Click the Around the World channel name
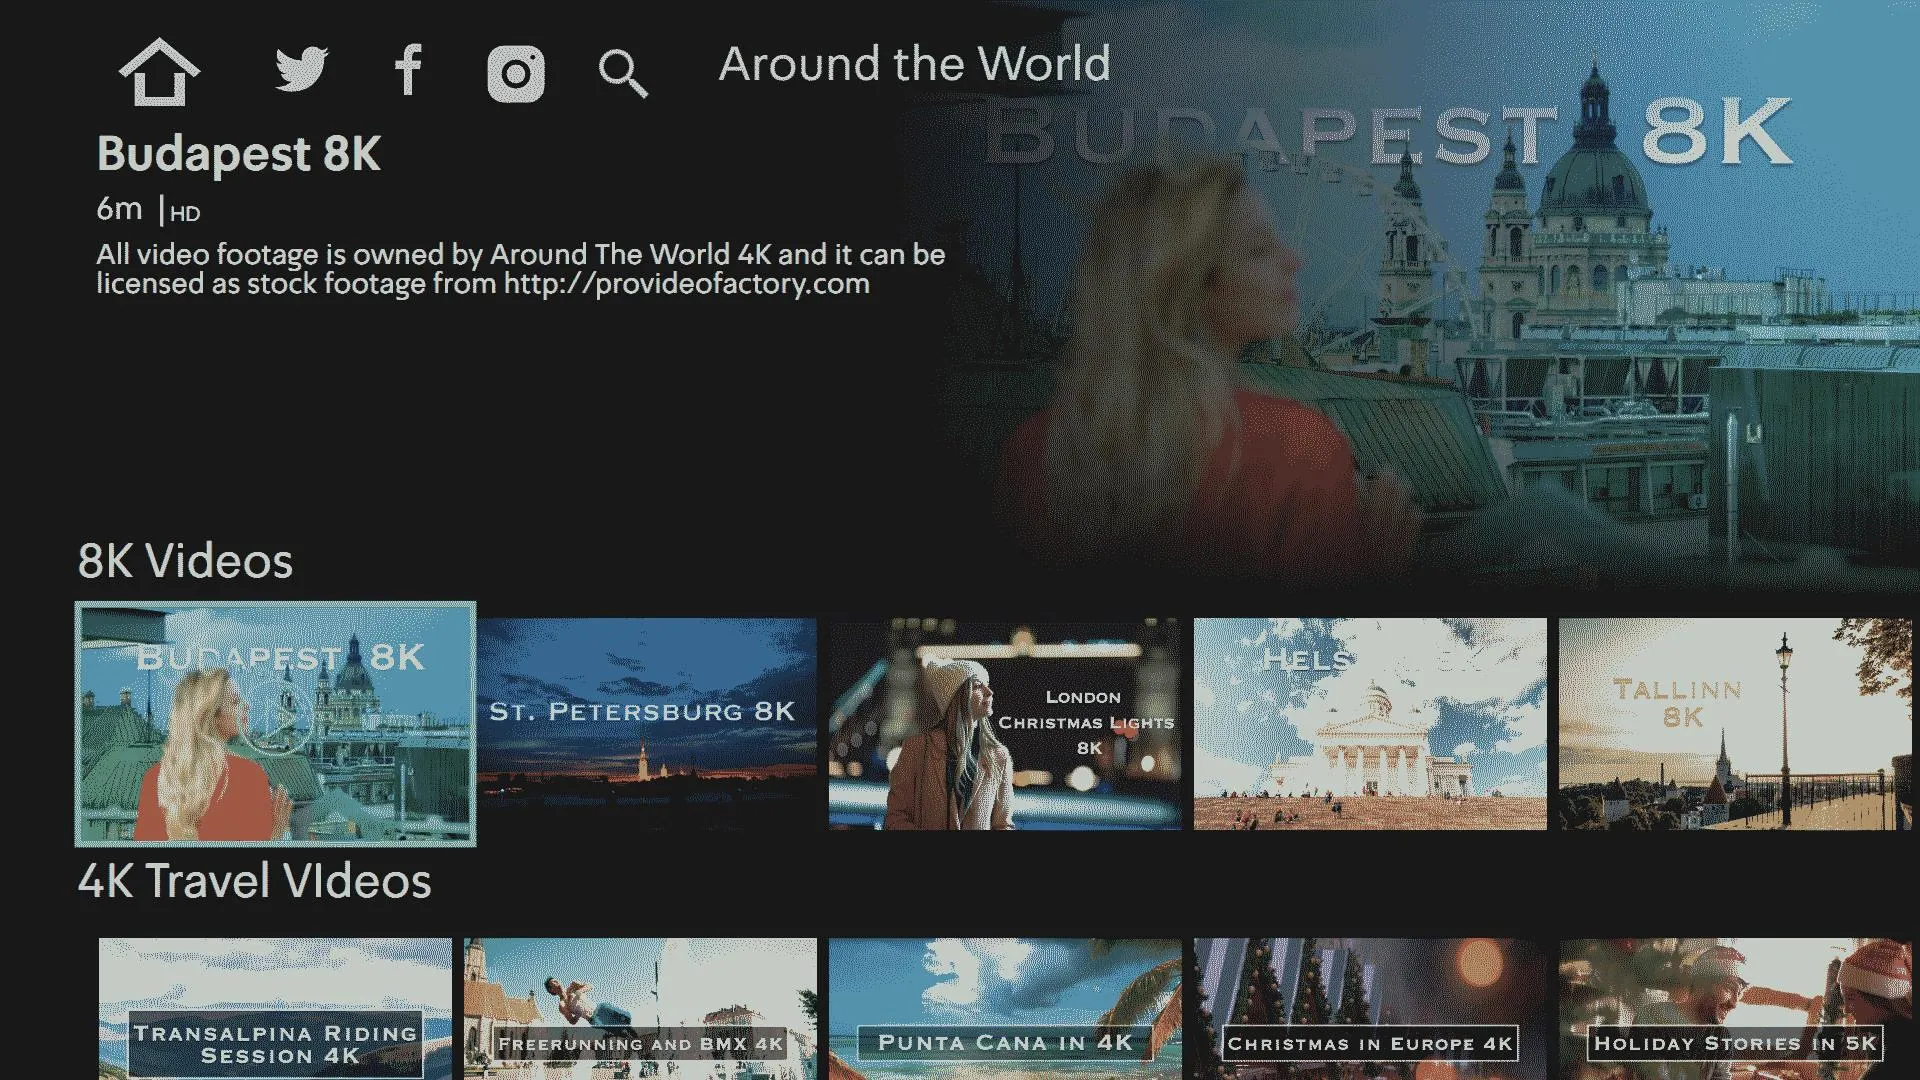The height and width of the screenshot is (1080, 1920). (914, 63)
